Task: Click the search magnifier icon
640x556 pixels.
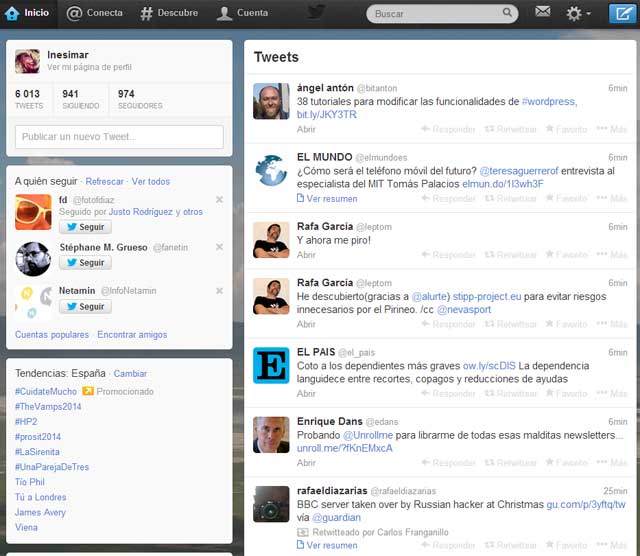Action: 507,13
